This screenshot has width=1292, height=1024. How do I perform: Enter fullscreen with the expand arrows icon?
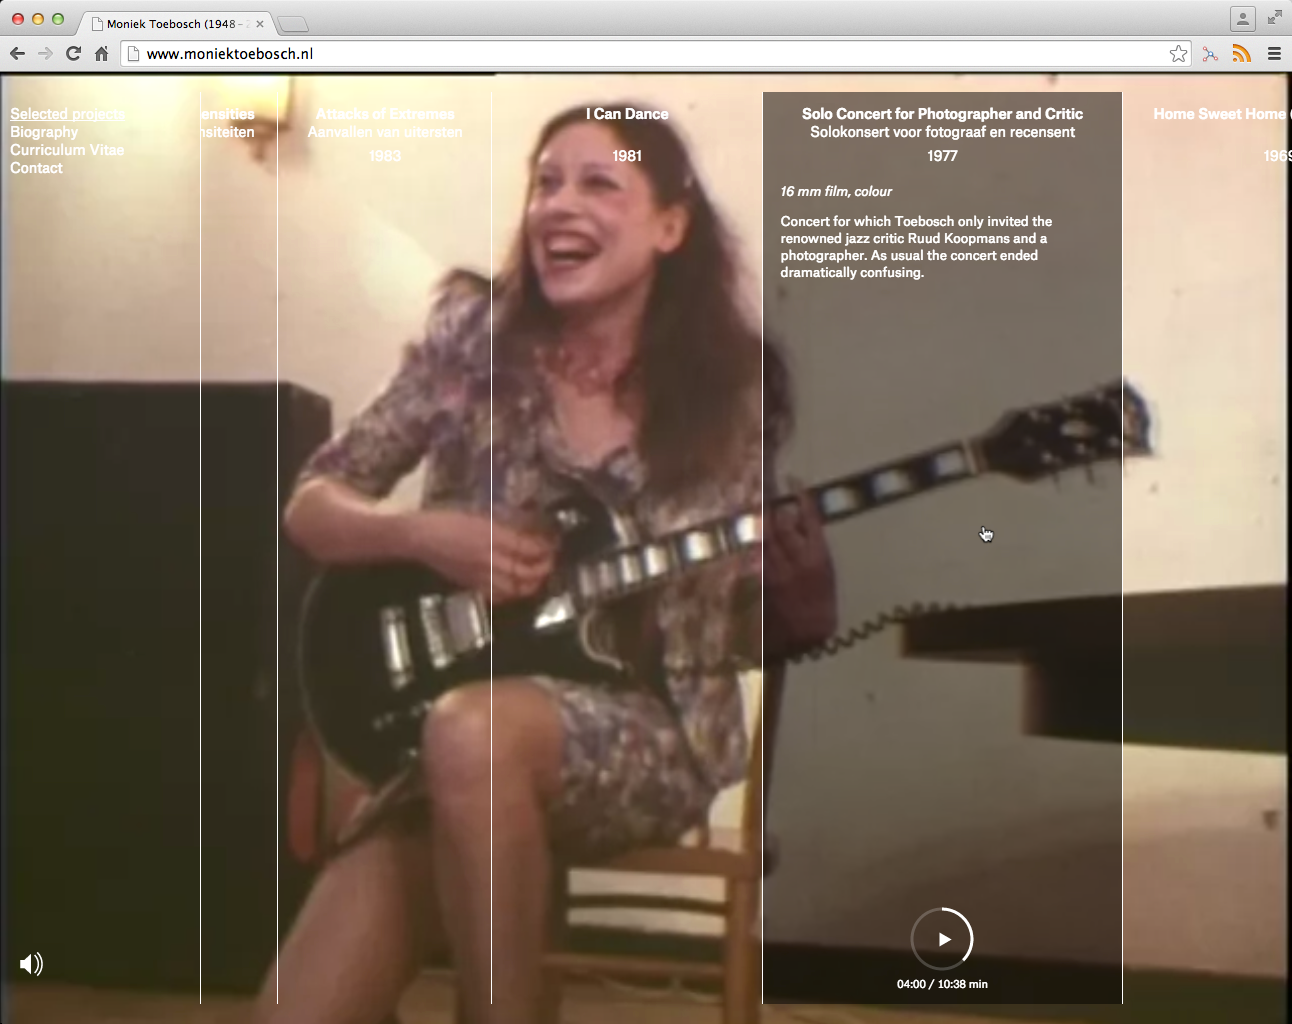pyautogui.click(x=1274, y=17)
